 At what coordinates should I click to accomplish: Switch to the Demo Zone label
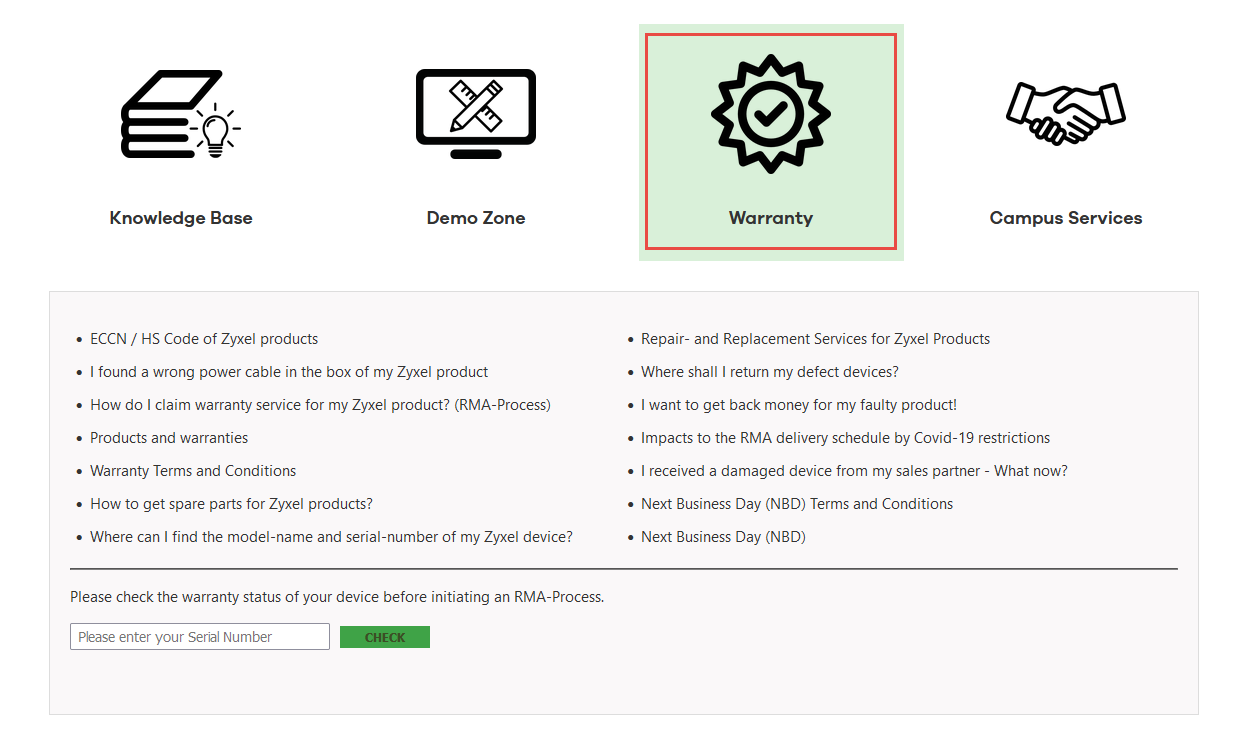(x=476, y=218)
